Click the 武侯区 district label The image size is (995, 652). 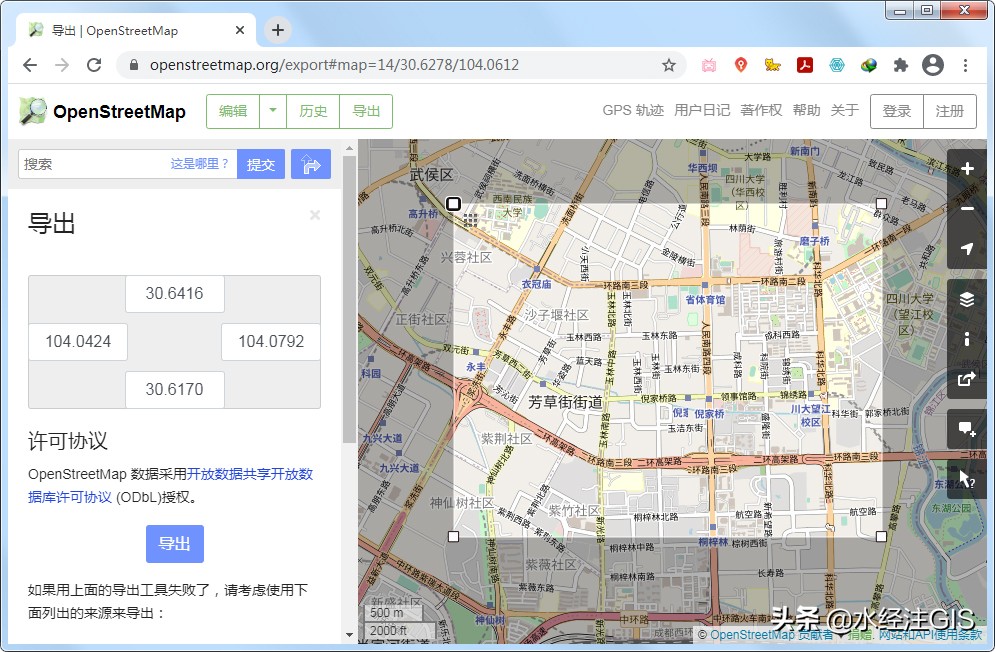pyautogui.click(x=432, y=175)
